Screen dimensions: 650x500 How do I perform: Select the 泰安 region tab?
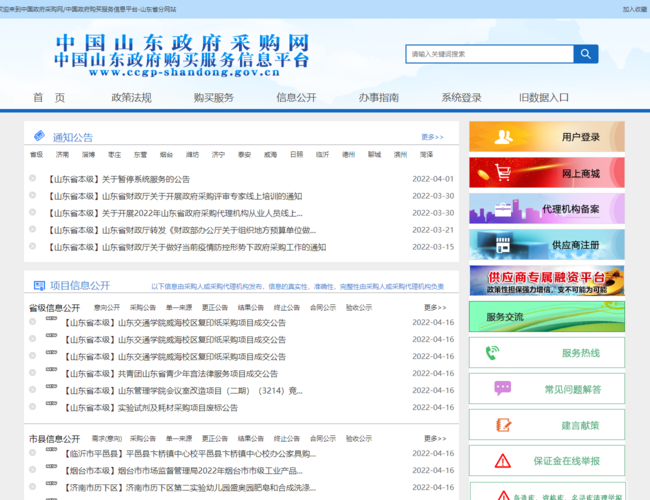point(245,154)
